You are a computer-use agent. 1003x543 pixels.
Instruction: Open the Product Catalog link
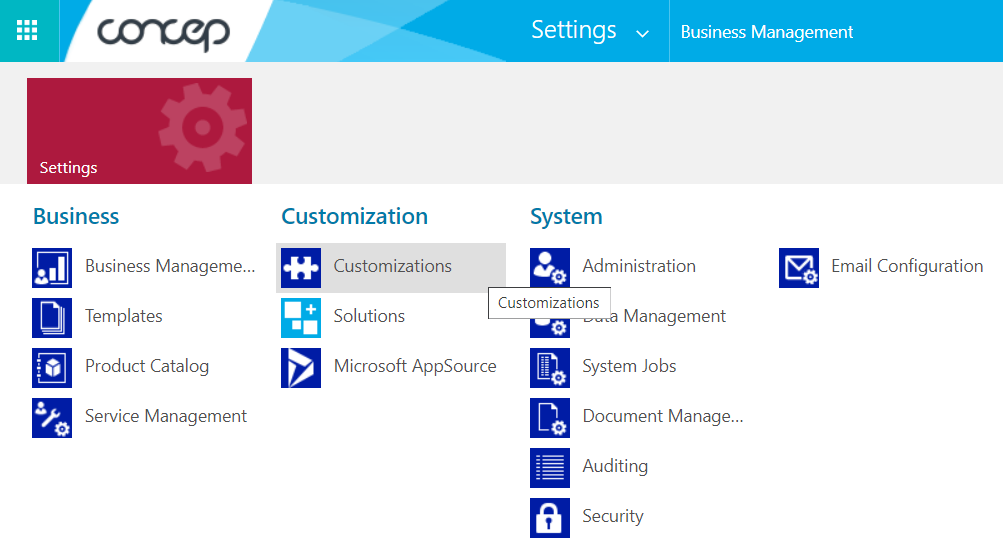click(147, 366)
